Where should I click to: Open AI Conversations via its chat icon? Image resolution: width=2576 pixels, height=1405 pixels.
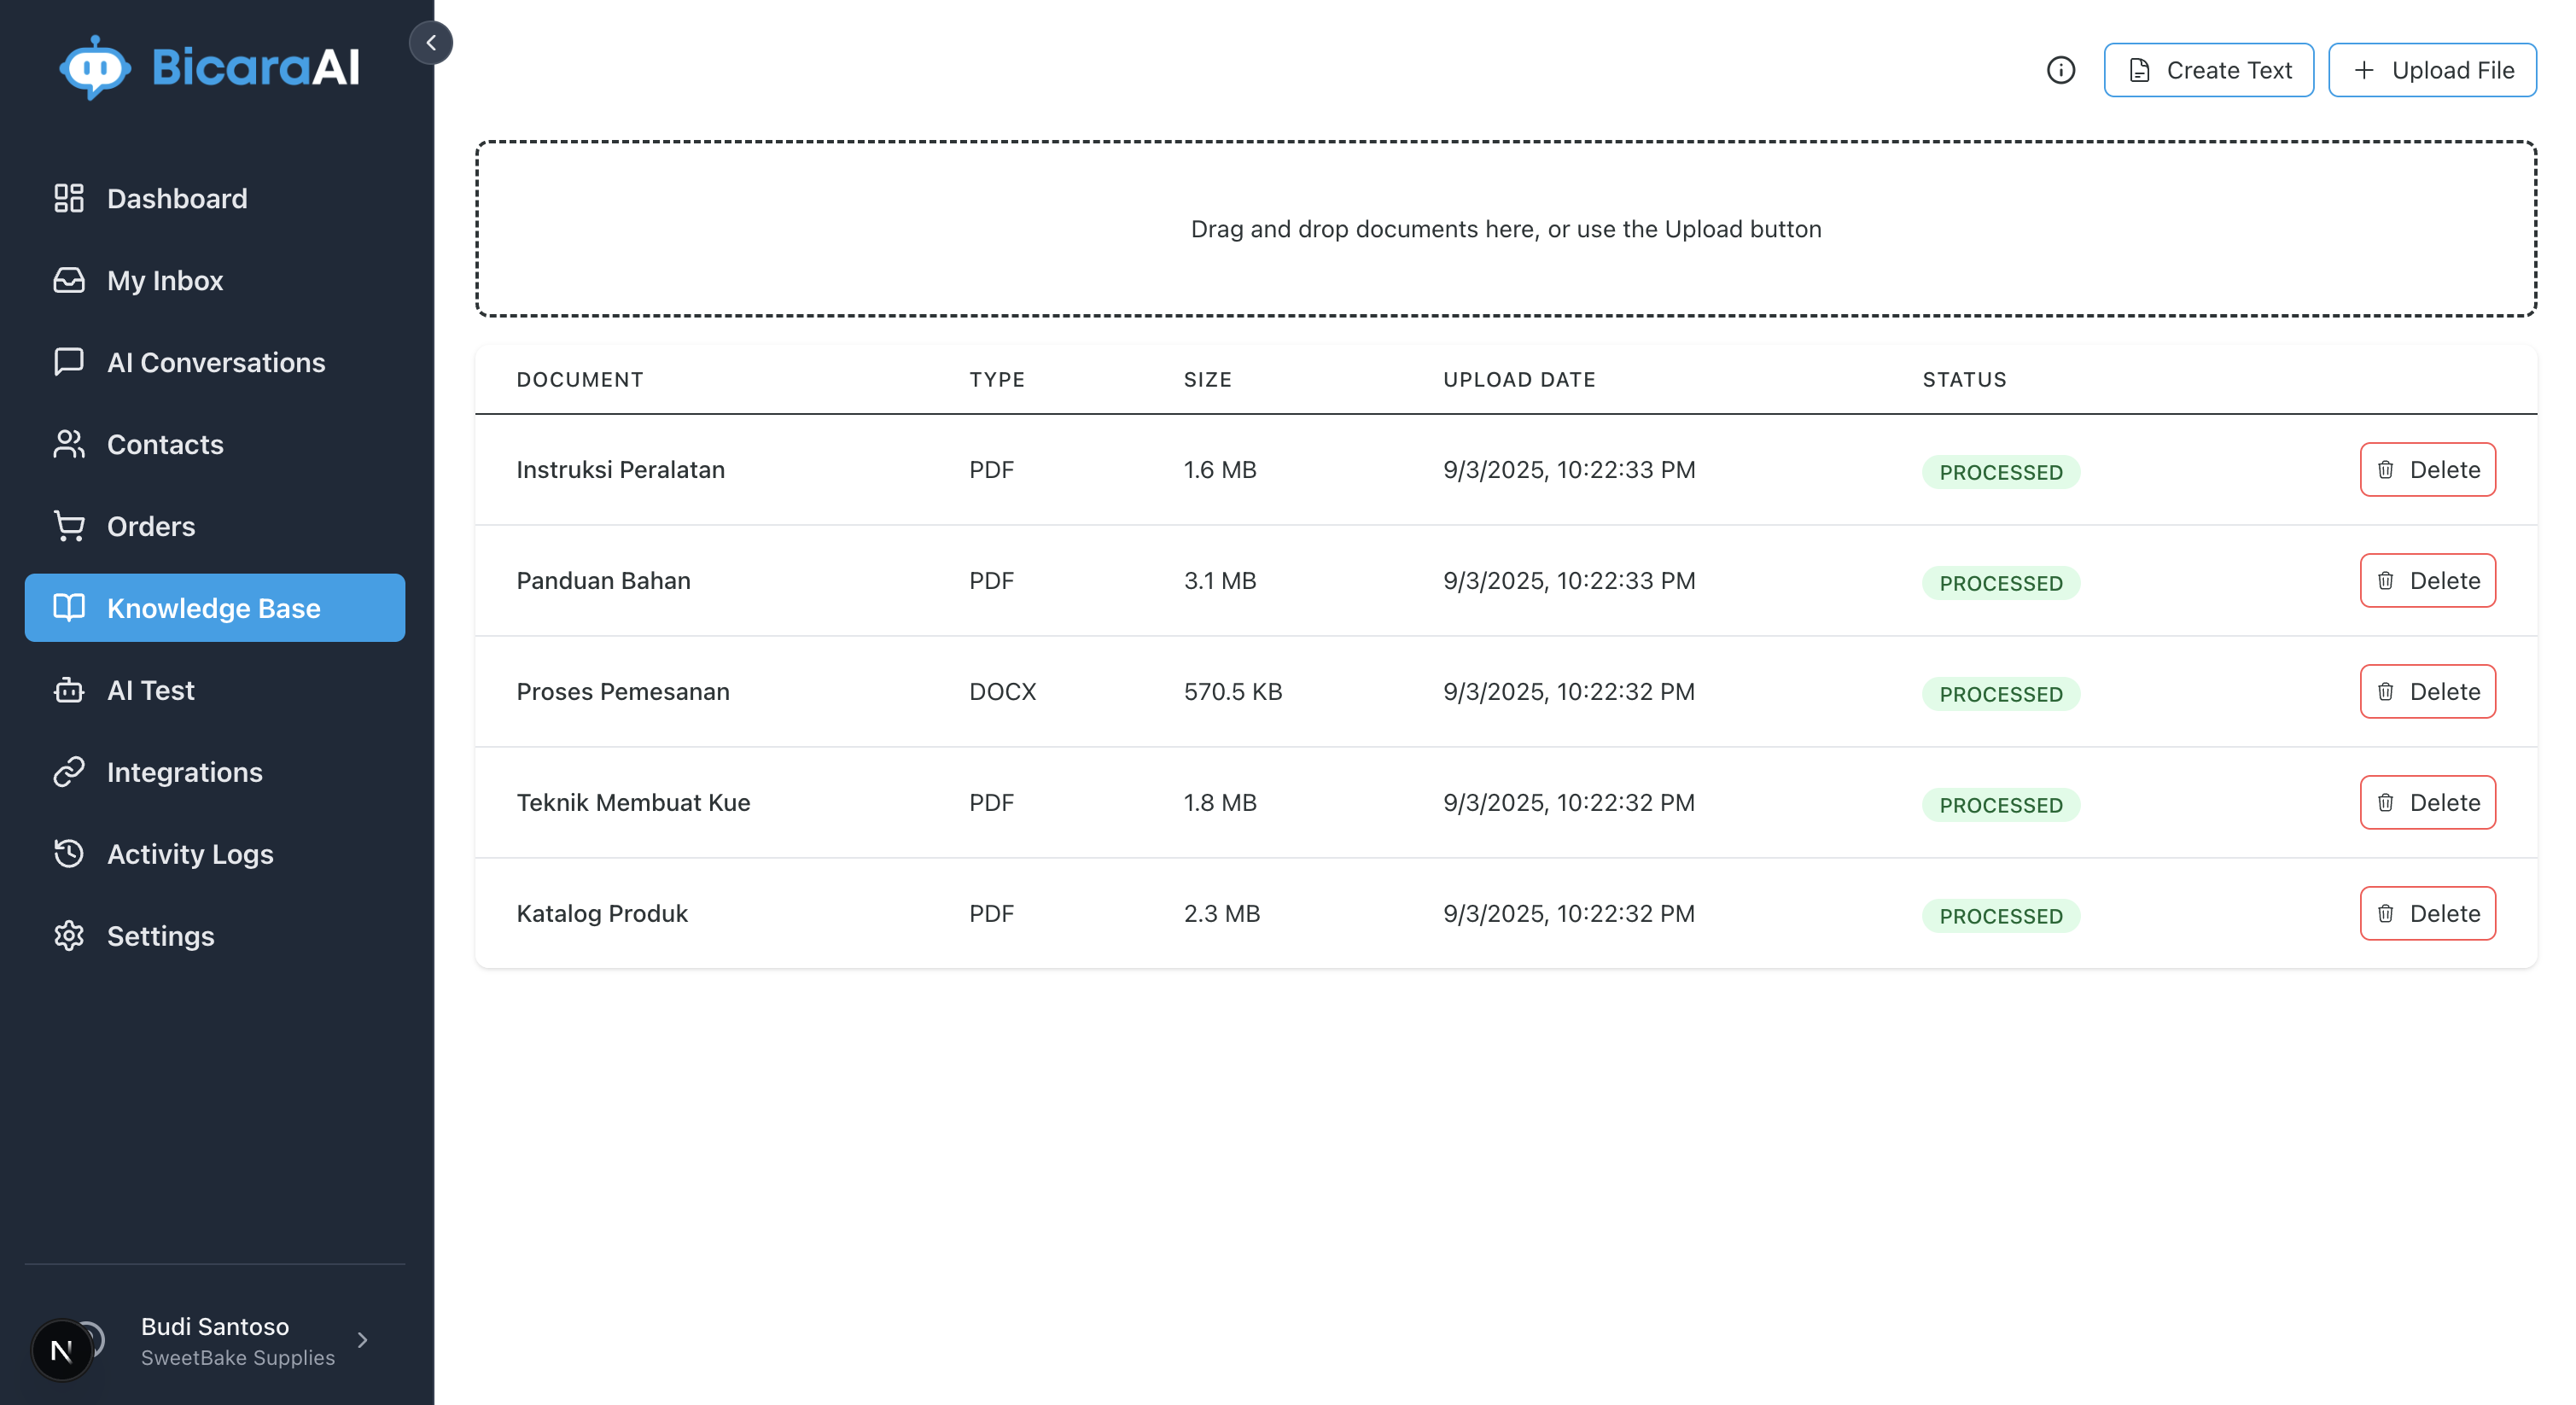click(68, 362)
